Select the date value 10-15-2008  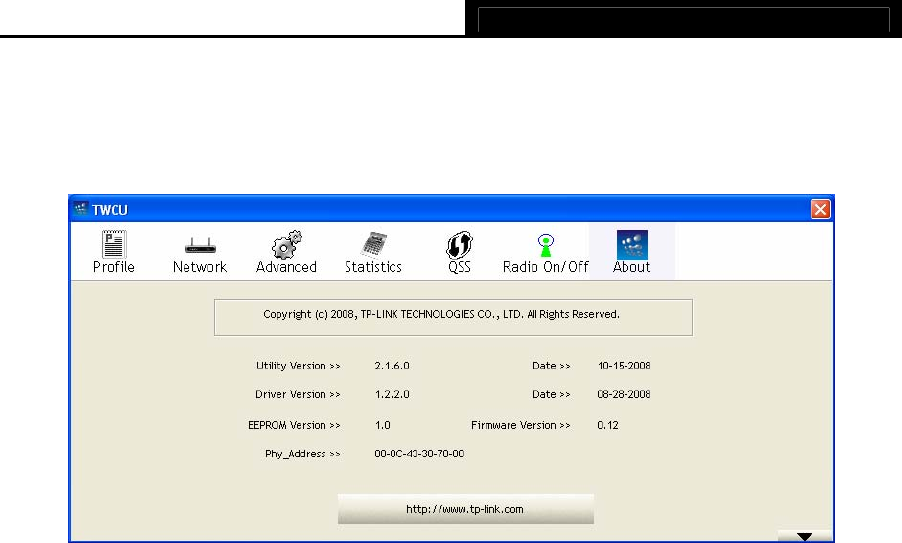pos(624,366)
